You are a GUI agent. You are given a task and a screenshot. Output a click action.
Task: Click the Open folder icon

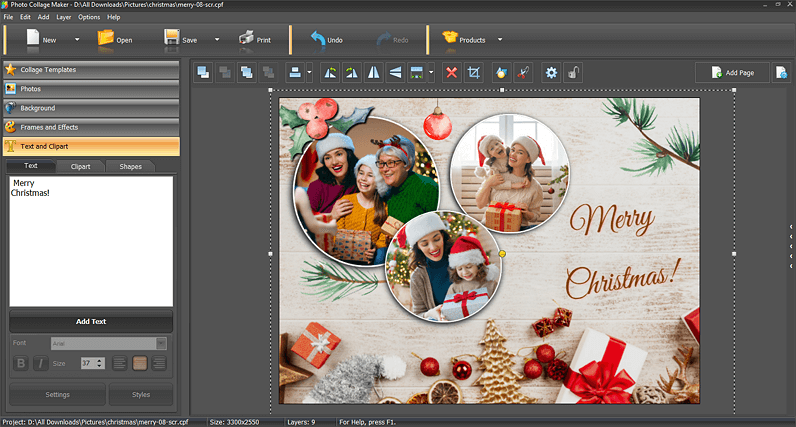[x=106, y=38]
